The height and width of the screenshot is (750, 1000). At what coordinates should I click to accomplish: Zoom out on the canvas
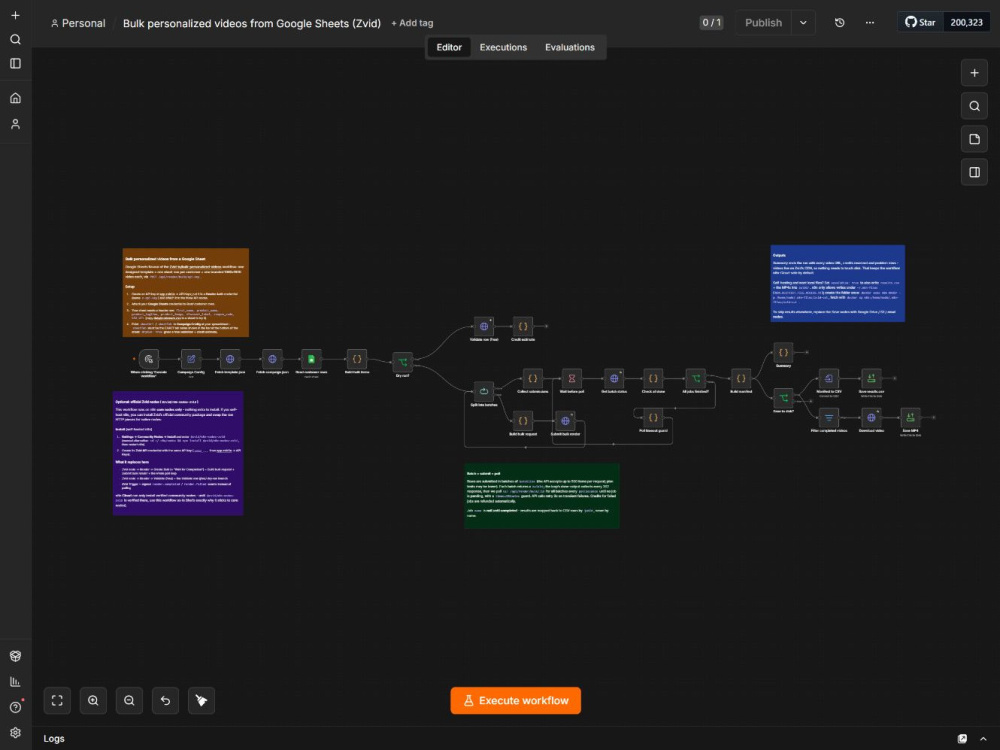129,700
